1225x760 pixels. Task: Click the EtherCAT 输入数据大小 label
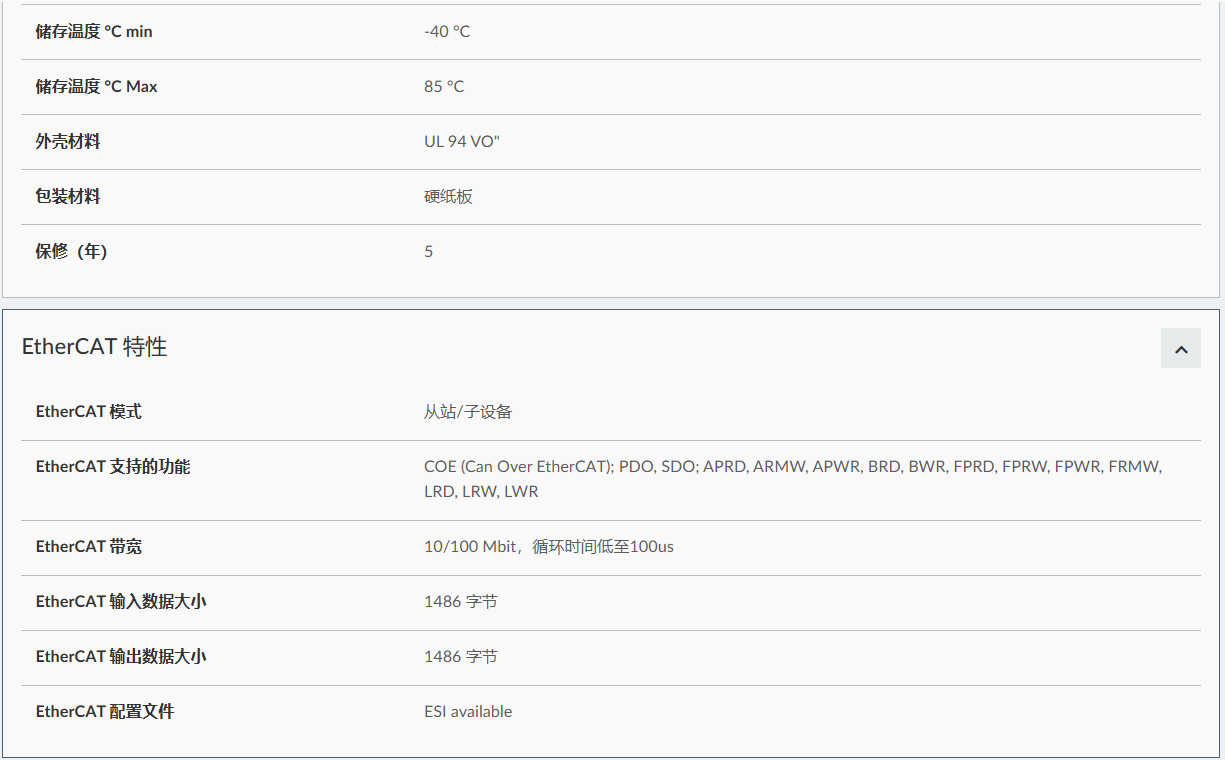(121, 602)
